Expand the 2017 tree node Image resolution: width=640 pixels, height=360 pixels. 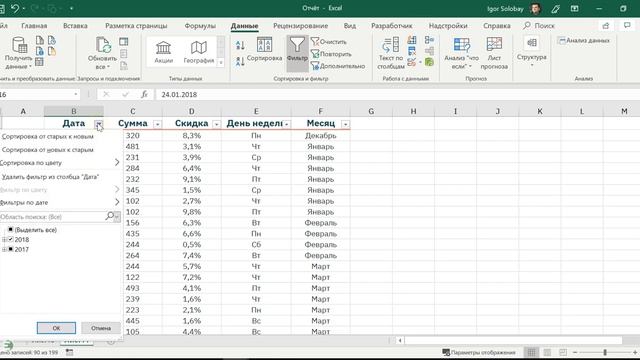point(4,249)
